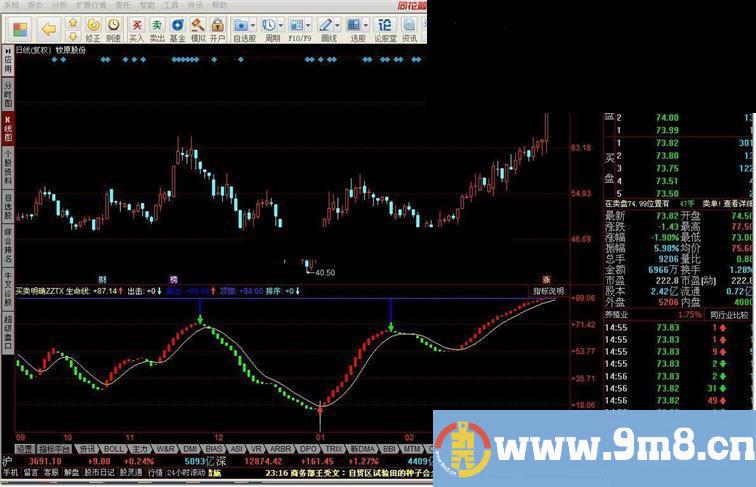
Task: Click the 卖出 (sell) toolbar icon
Action: 157,27
